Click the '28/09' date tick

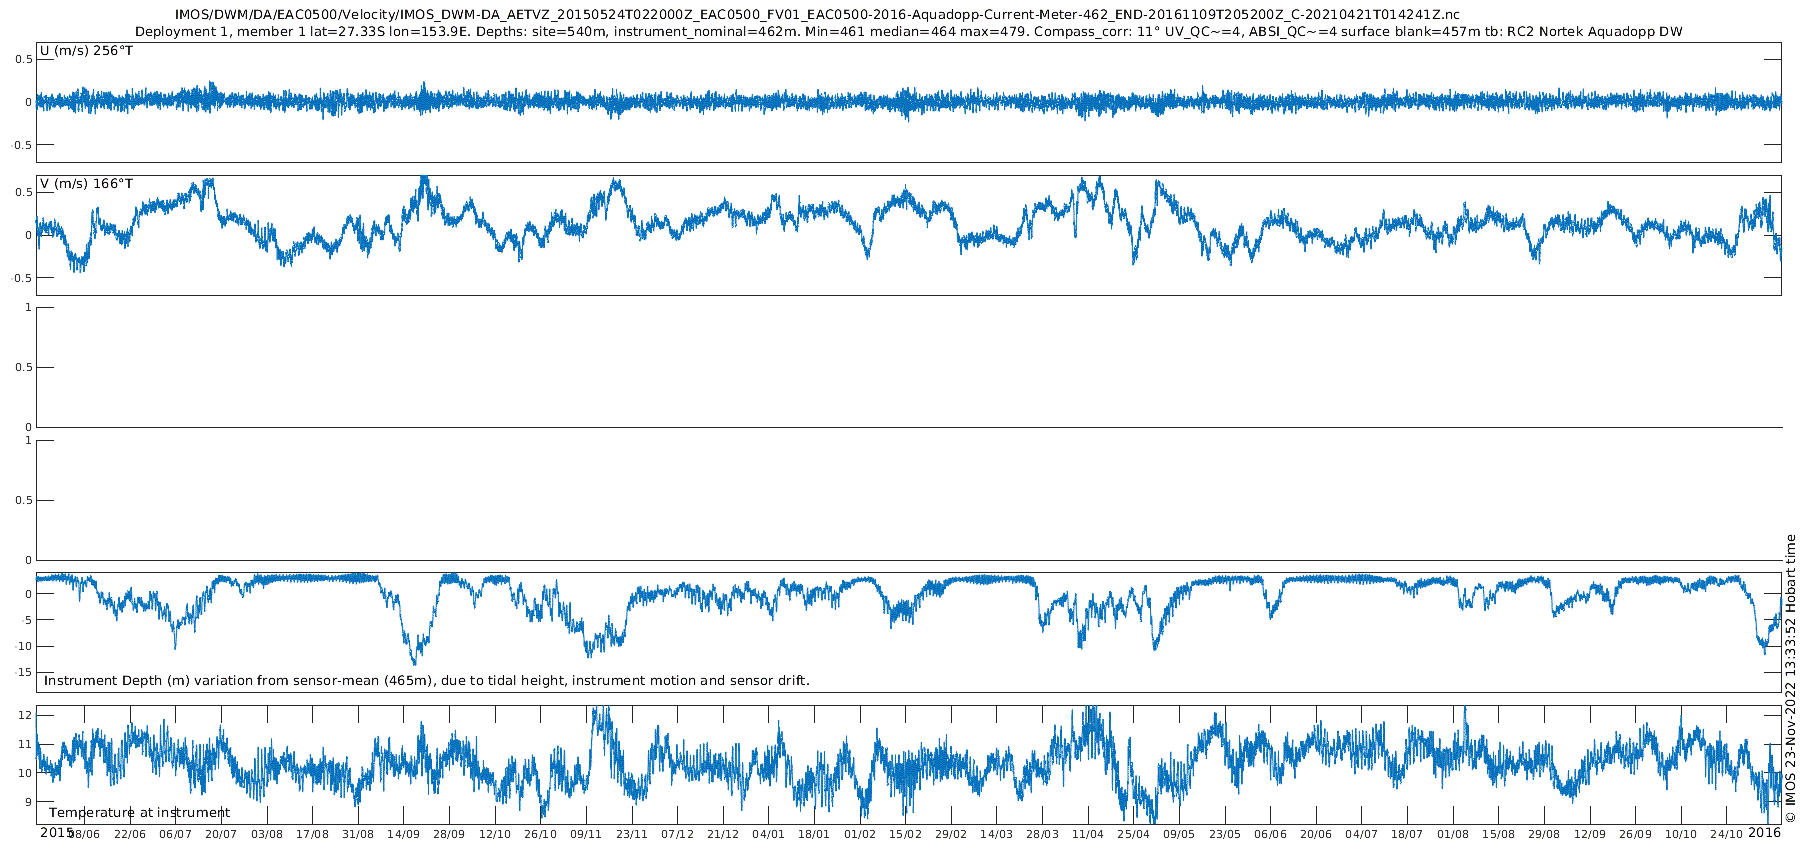pyautogui.click(x=449, y=835)
